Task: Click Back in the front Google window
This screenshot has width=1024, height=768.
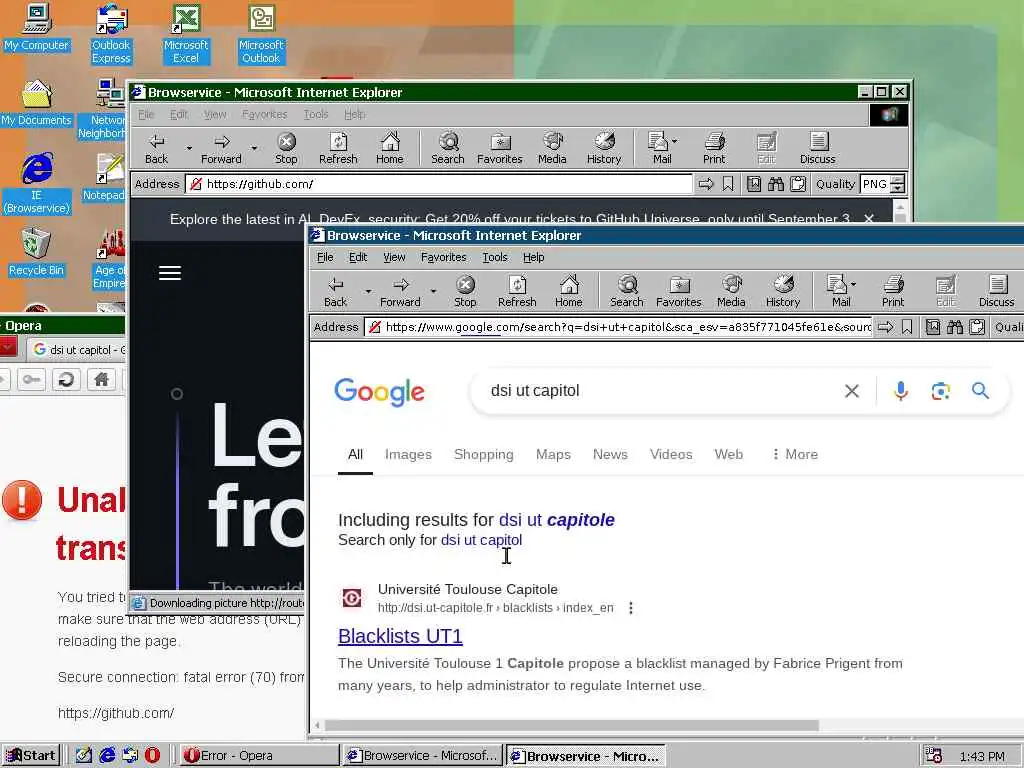Action: [x=336, y=291]
